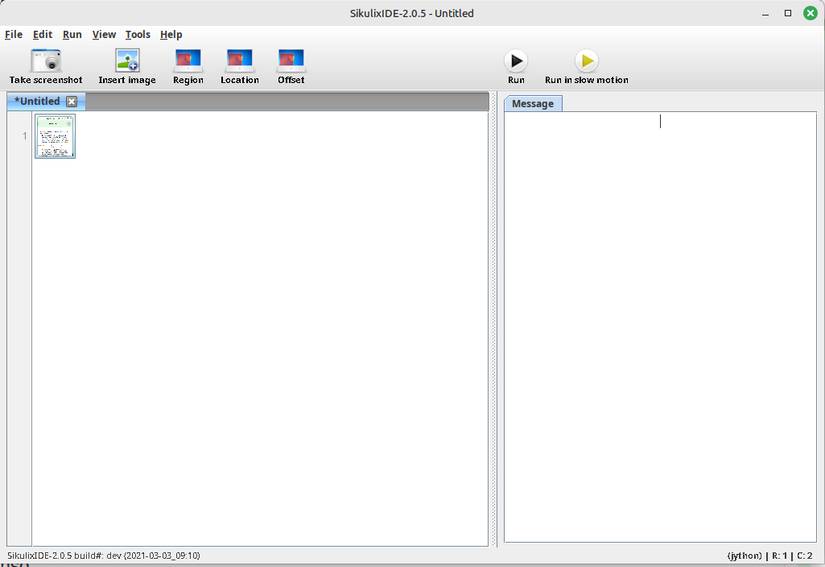Select the Offset toolbar icon

coord(291,60)
